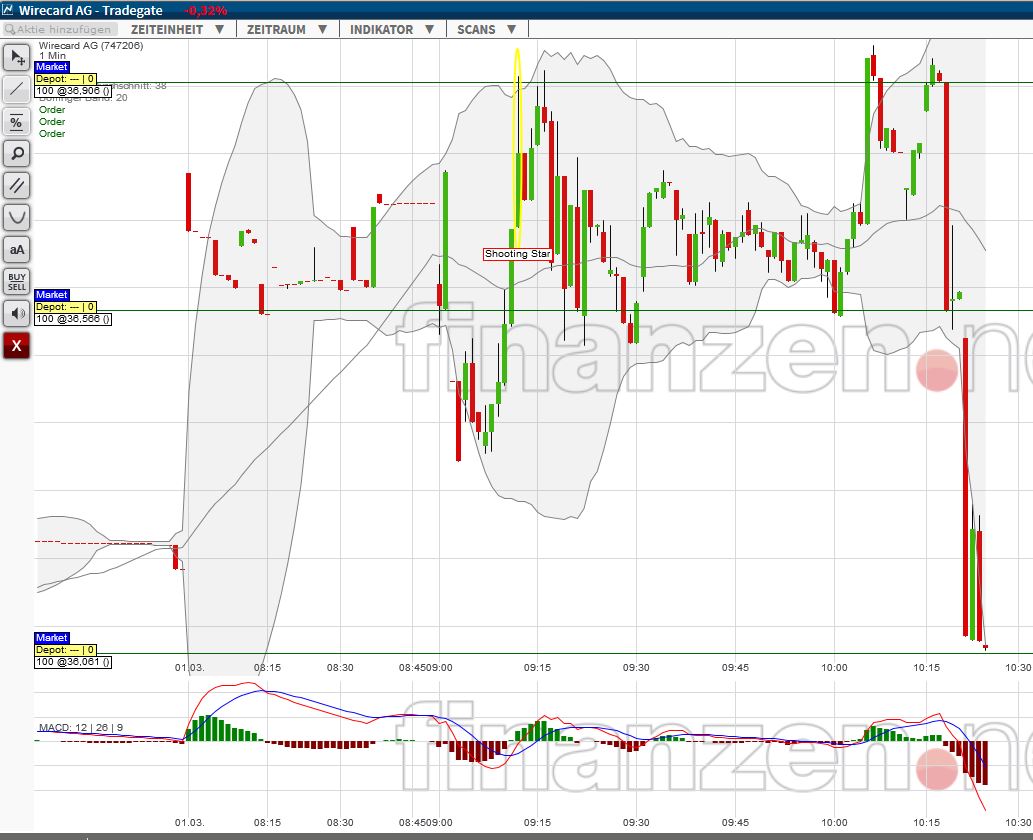1033x840 pixels.
Task: Select the 100 @36,566 order box
Action: [73, 319]
